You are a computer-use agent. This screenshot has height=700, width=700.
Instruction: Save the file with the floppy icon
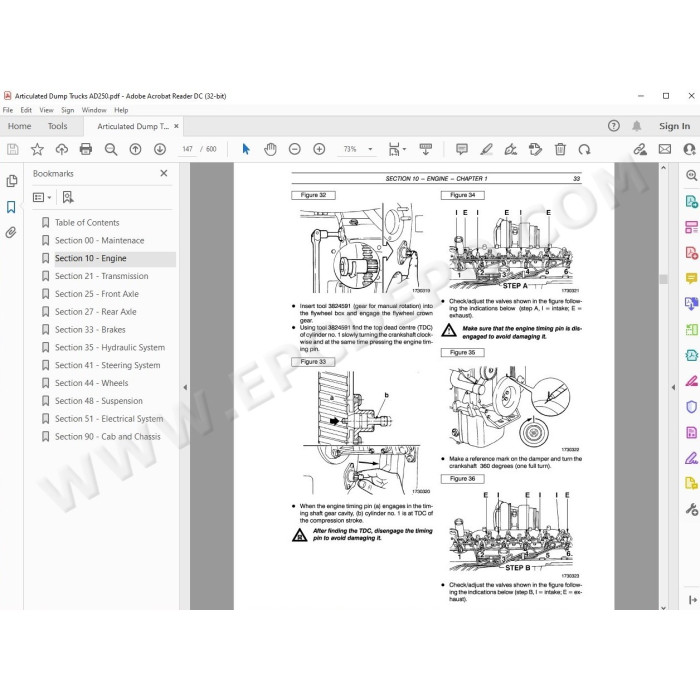(13, 149)
